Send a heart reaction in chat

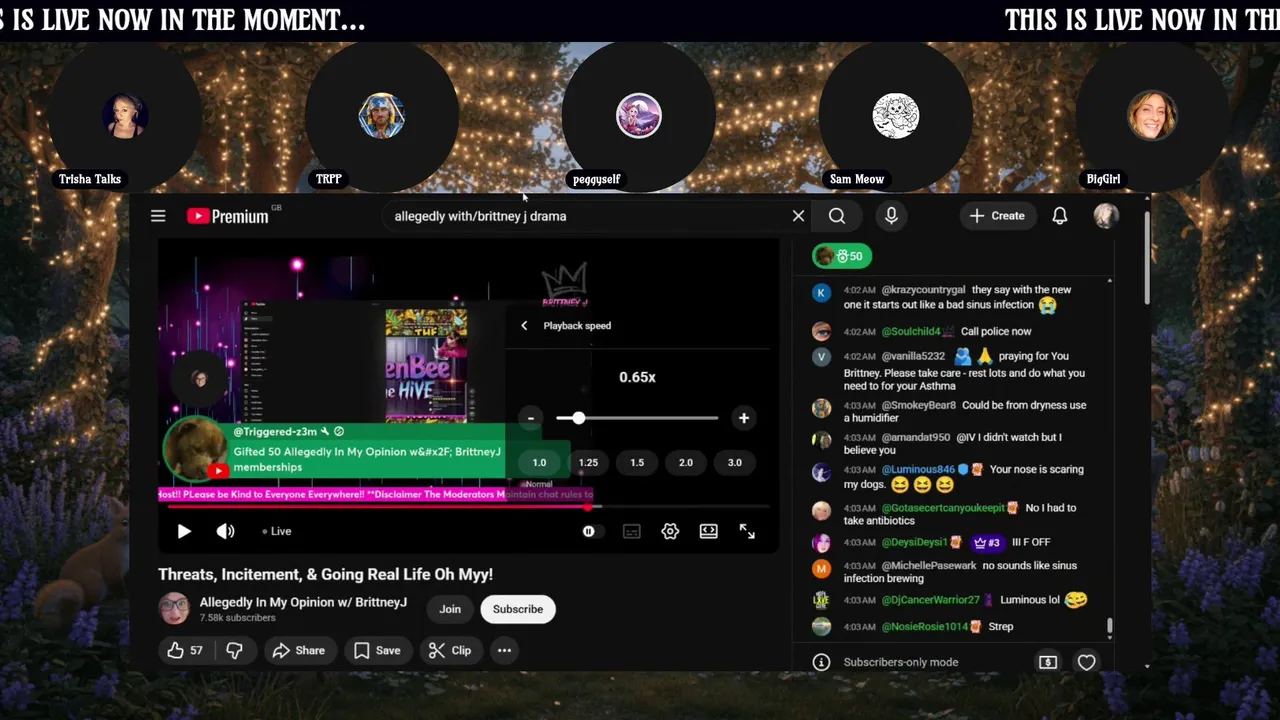point(1086,662)
